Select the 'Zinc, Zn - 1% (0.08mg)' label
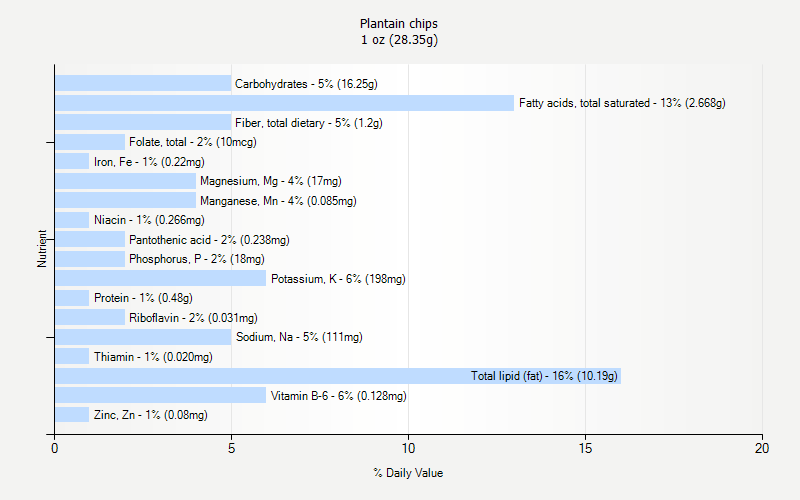800x500 pixels. pyautogui.click(x=151, y=415)
